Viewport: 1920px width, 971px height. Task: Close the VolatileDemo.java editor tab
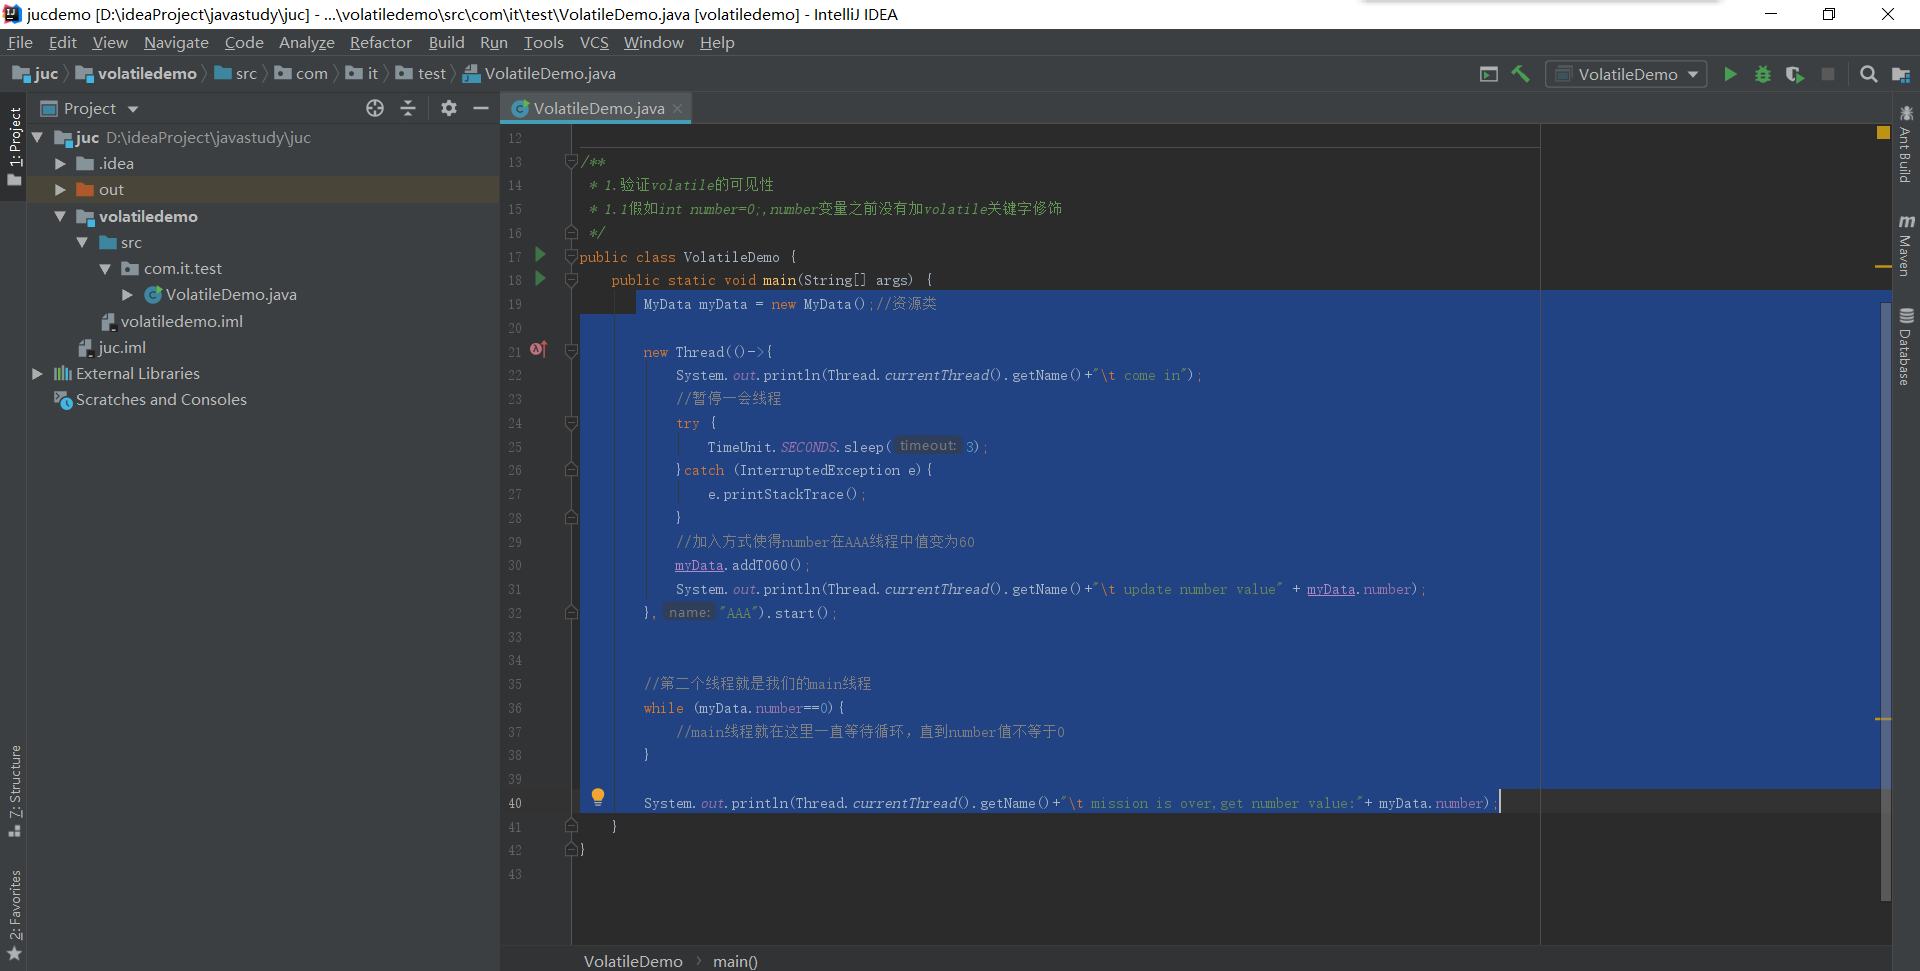point(678,109)
